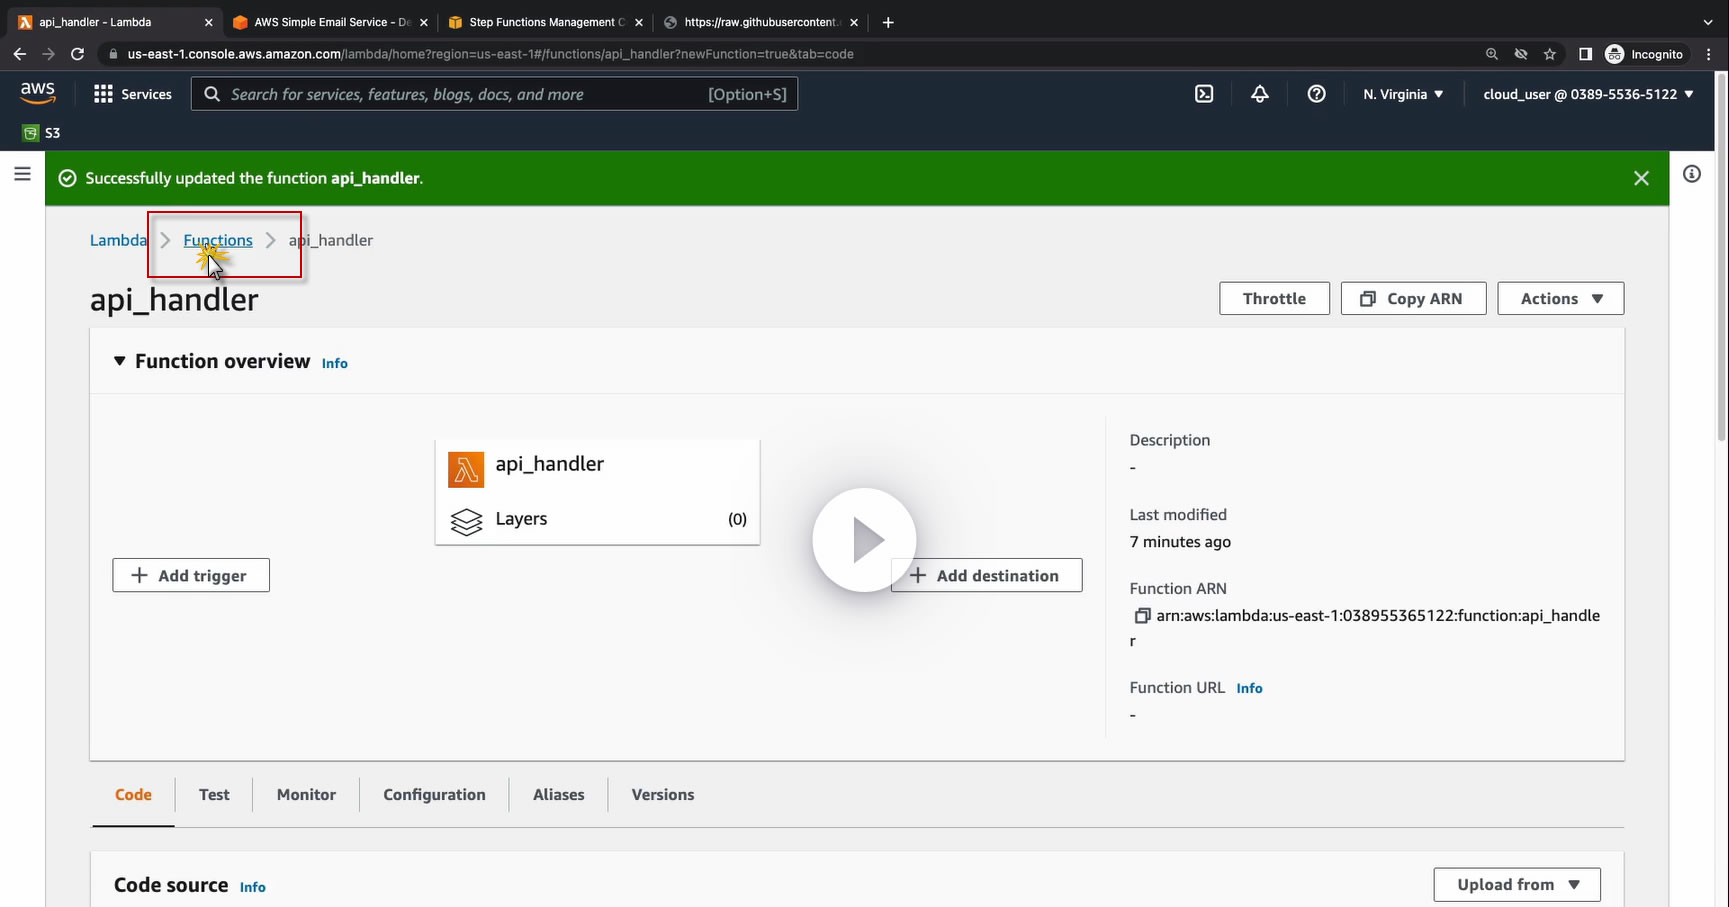1729x907 pixels.
Task: Click the Add destination button
Action: pos(986,575)
